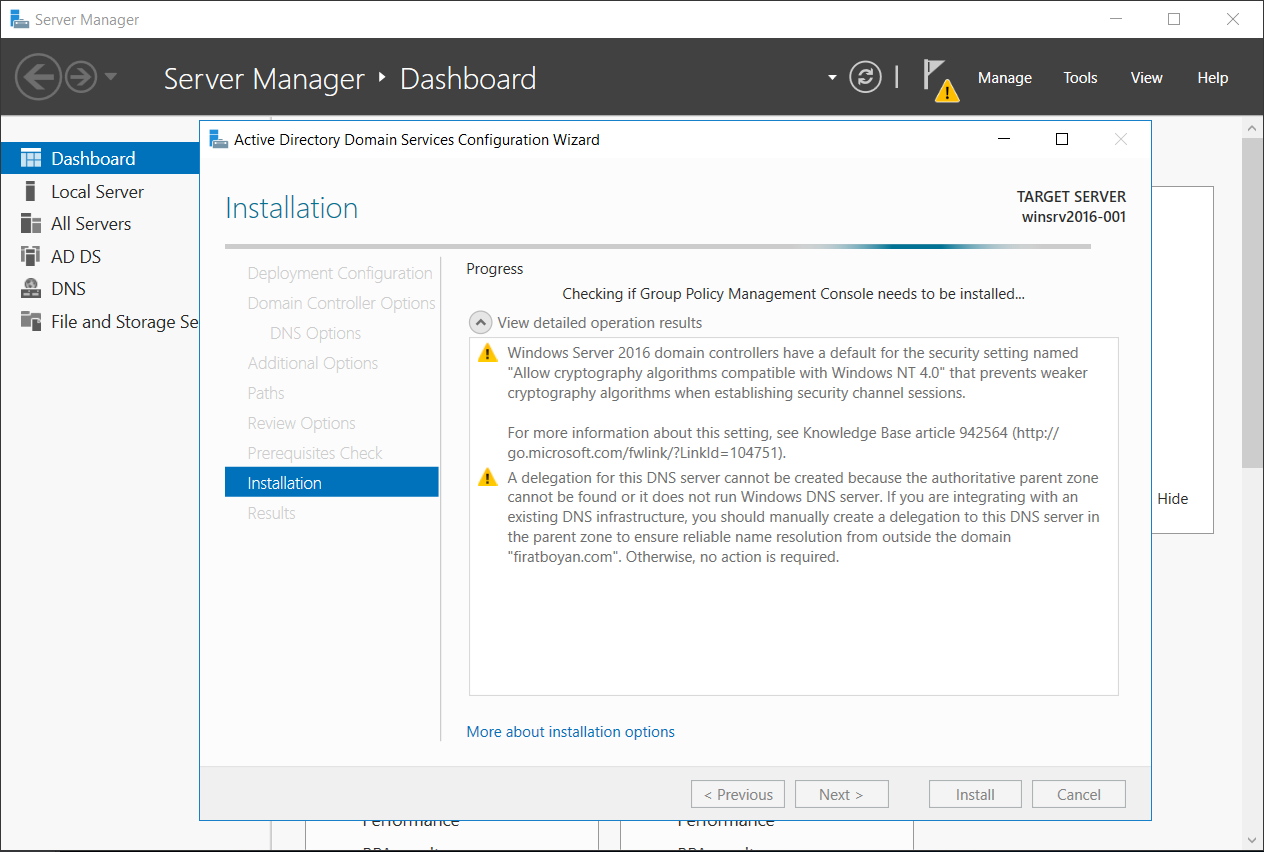Click the Server Manager vertical scrollbar
Image resolution: width=1264 pixels, height=852 pixels.
pyautogui.click(x=1254, y=302)
